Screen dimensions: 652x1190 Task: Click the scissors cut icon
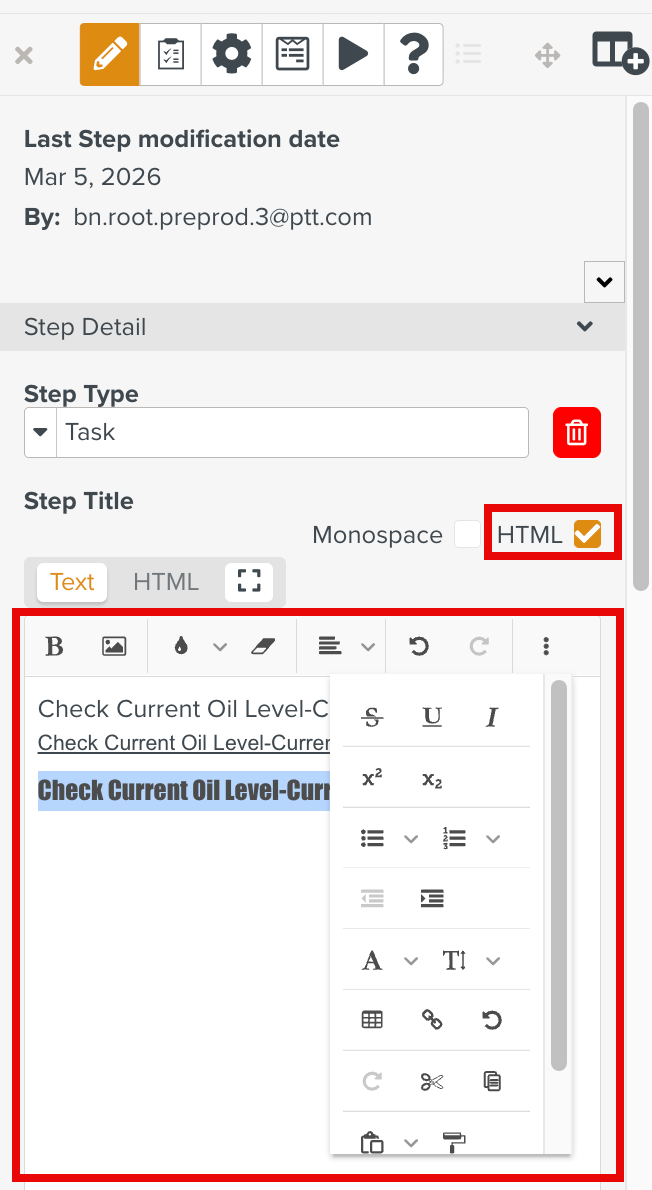point(432,1081)
